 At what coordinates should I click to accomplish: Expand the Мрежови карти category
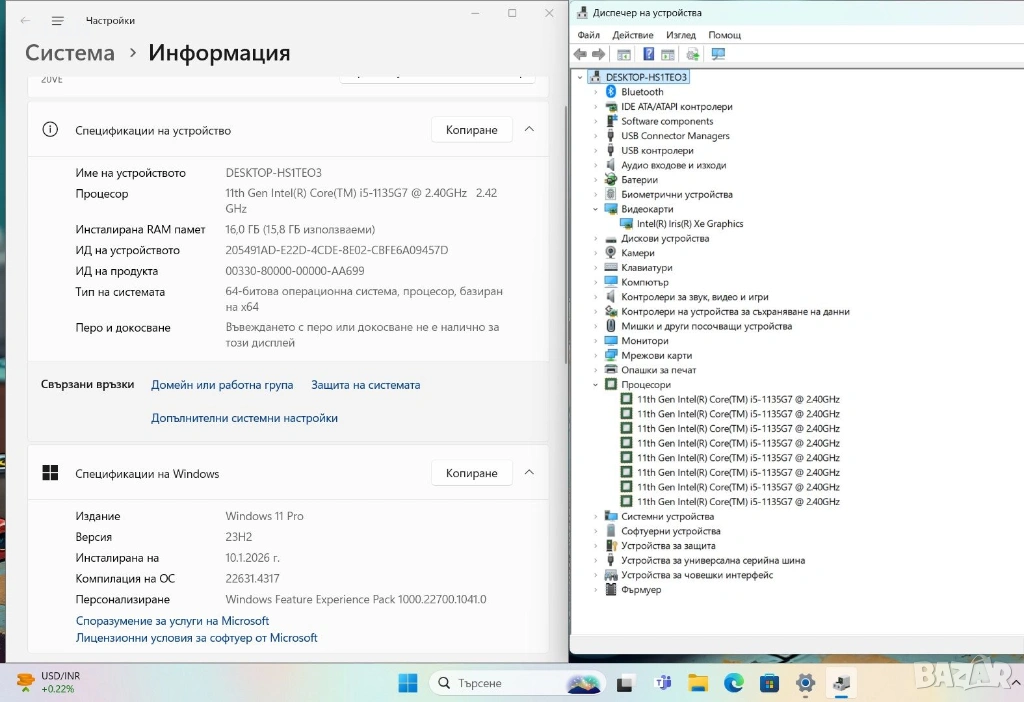coord(596,356)
